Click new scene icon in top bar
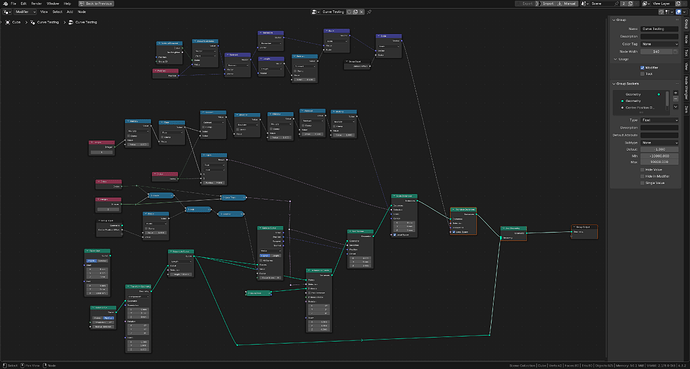Viewport: 690px width, 369px height. pos(631,4)
